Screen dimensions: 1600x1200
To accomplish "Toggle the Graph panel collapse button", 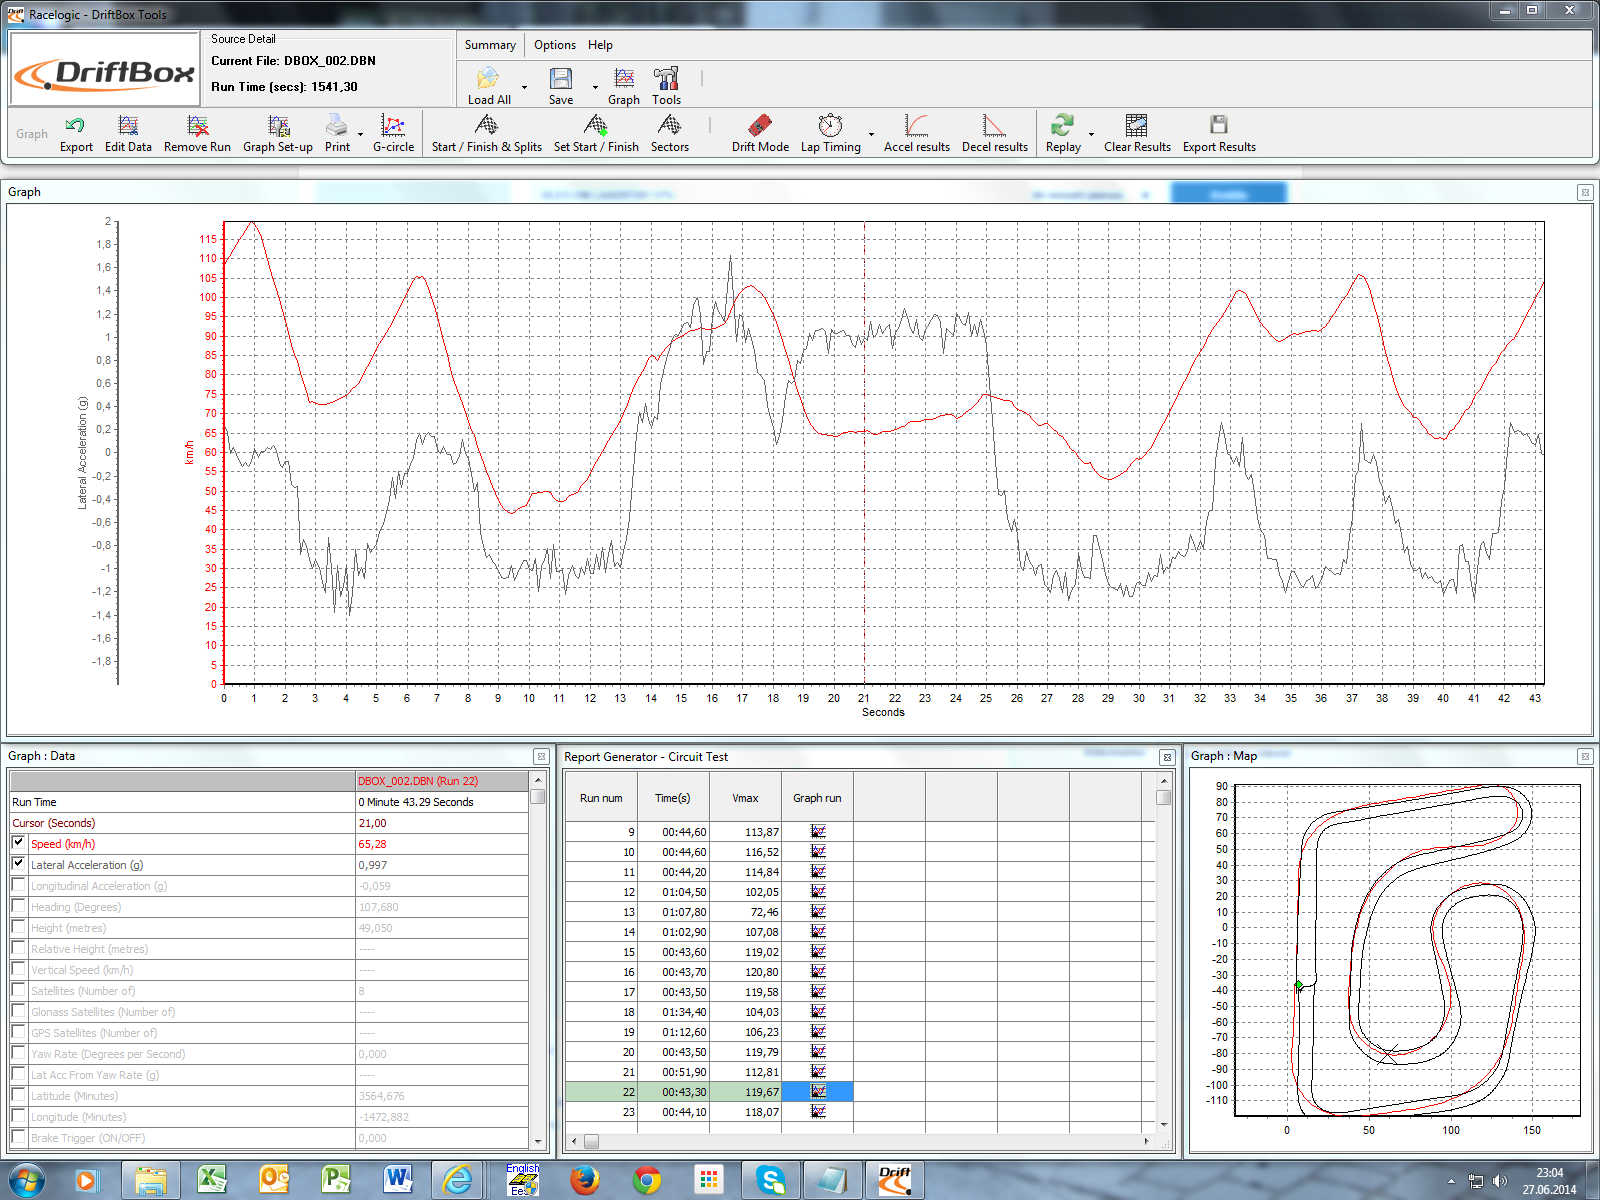I will coord(1585,192).
